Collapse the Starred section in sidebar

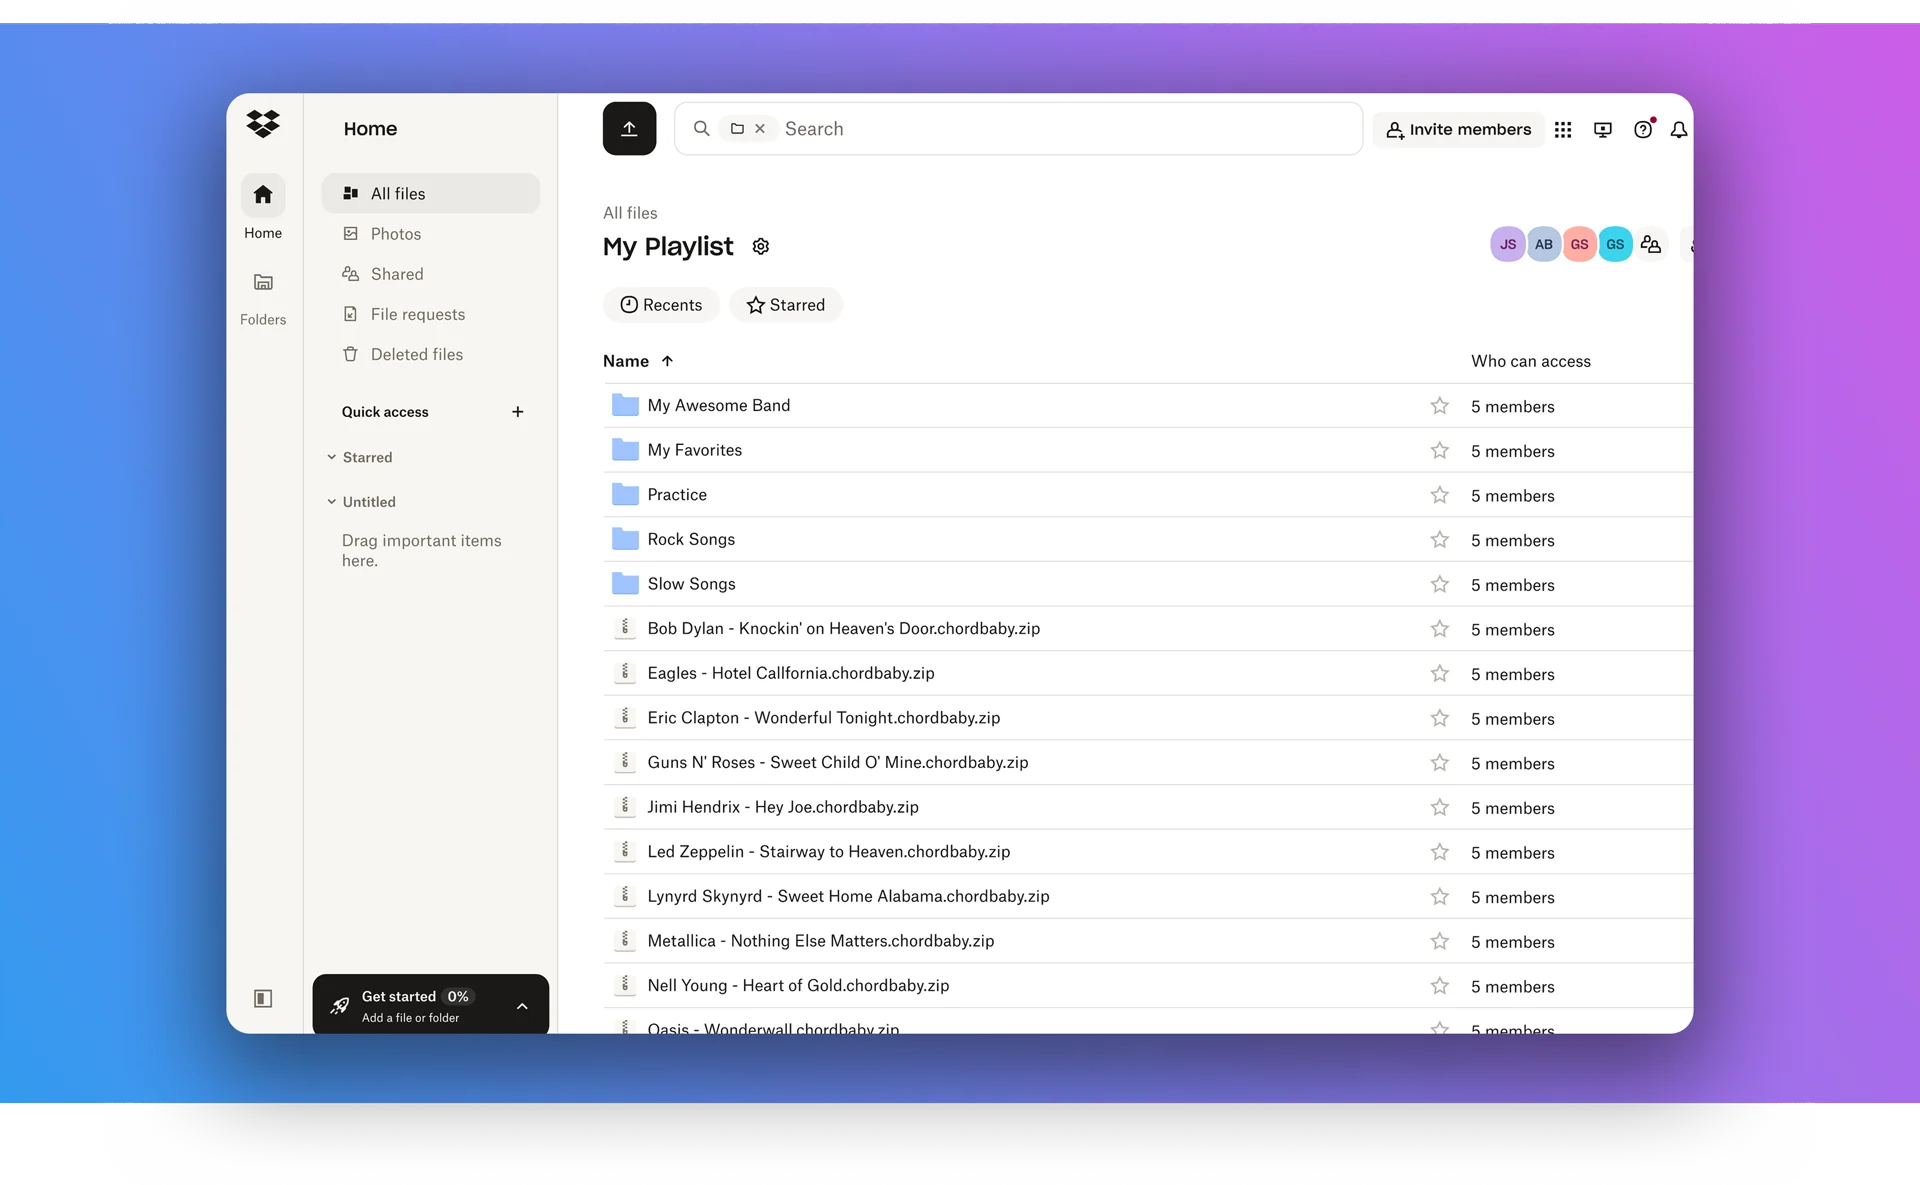[x=331, y=457]
